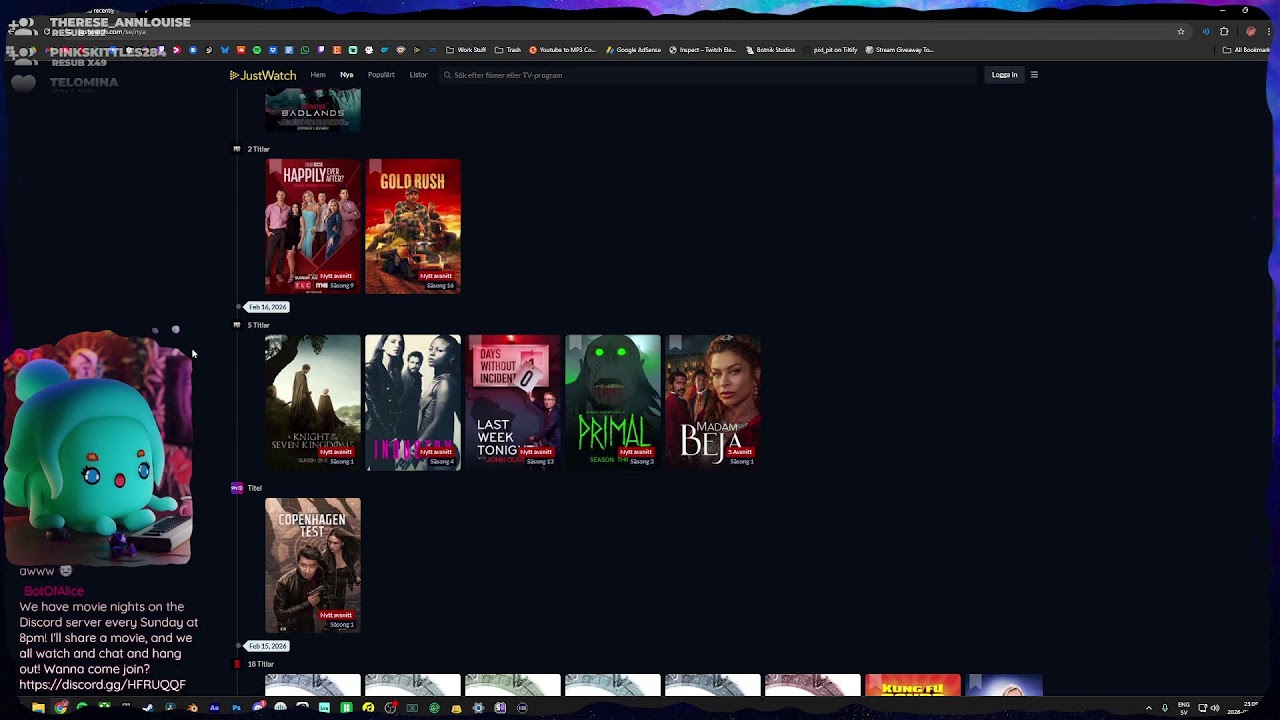This screenshot has width=1280, height=720.
Task: Open the browser extensions puzzle icon
Action: (x=1224, y=32)
